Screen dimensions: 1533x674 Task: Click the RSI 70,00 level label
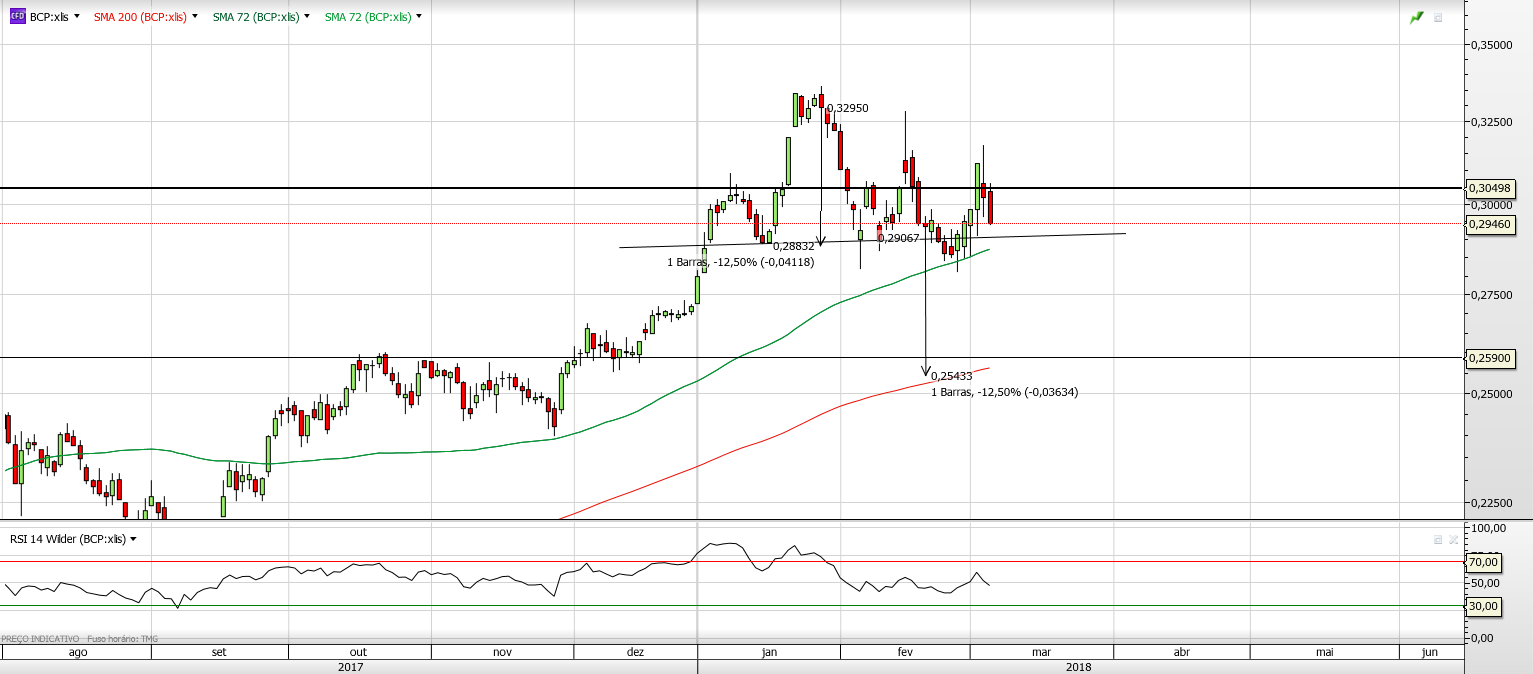tap(1483, 563)
